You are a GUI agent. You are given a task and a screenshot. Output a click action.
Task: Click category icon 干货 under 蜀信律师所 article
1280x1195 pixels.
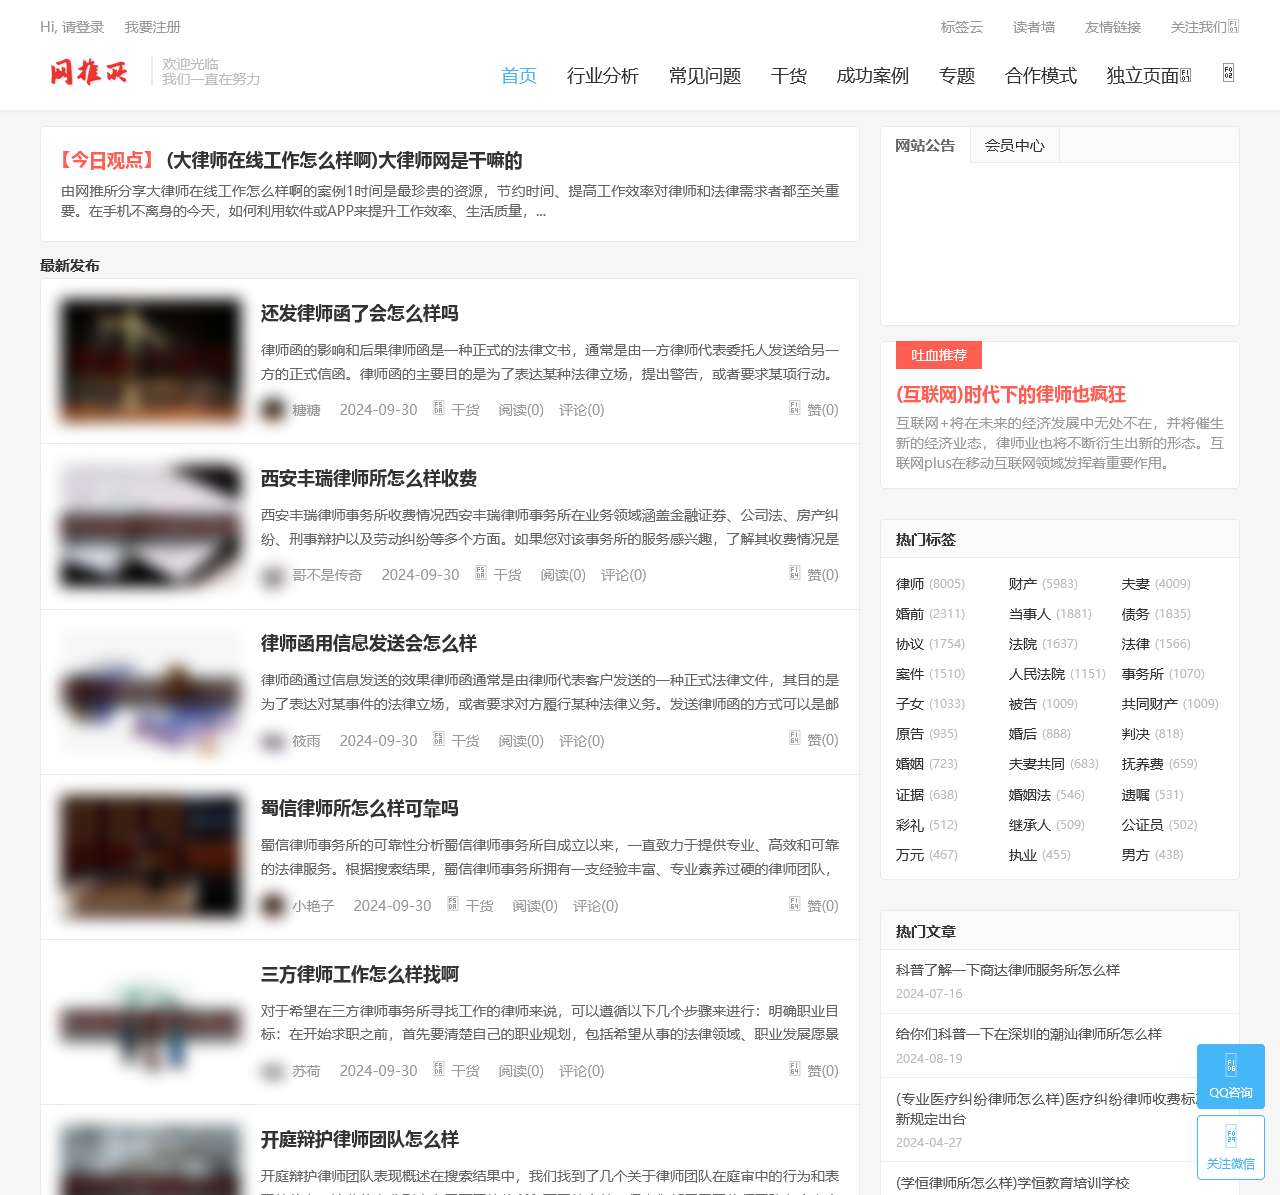452,904
